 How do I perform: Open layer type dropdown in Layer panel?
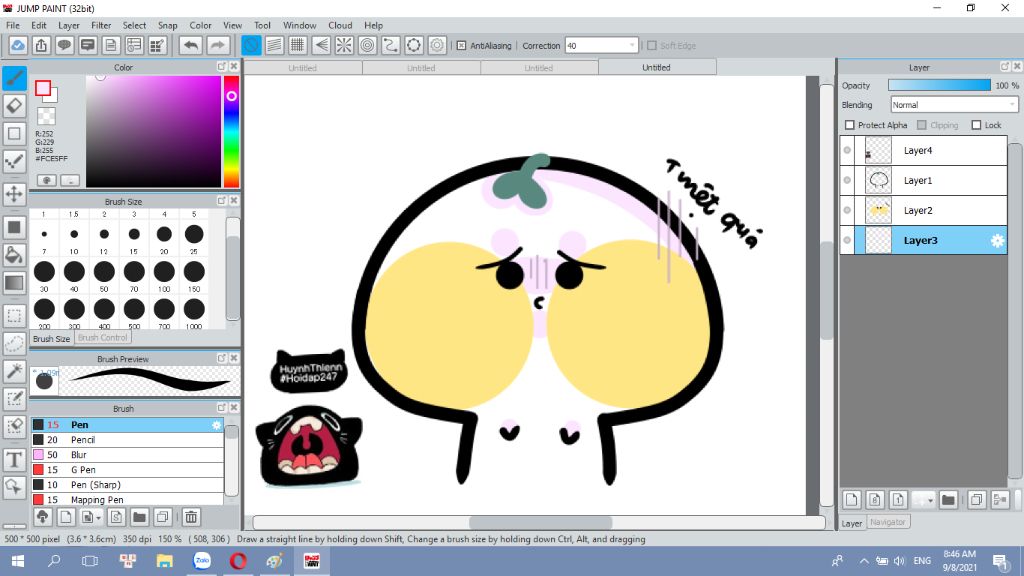coord(931,501)
